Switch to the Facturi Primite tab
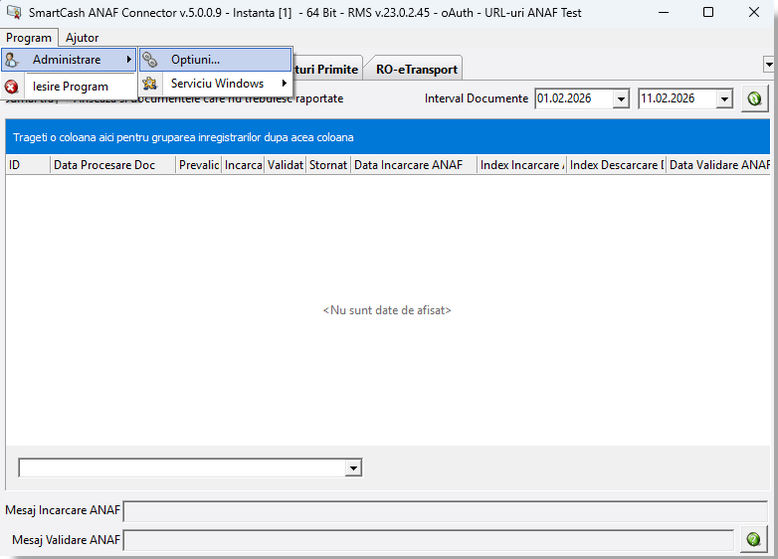The height and width of the screenshot is (559, 778). pos(325,69)
